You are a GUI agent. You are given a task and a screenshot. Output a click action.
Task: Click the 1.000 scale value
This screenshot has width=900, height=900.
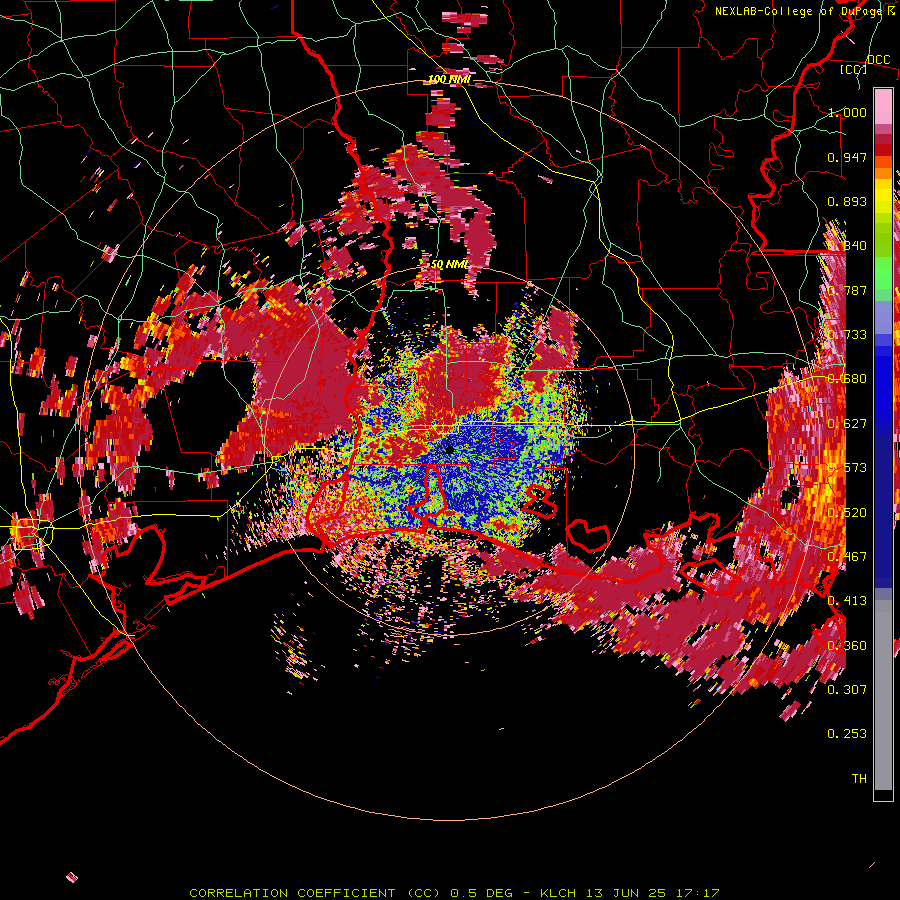[847, 112]
